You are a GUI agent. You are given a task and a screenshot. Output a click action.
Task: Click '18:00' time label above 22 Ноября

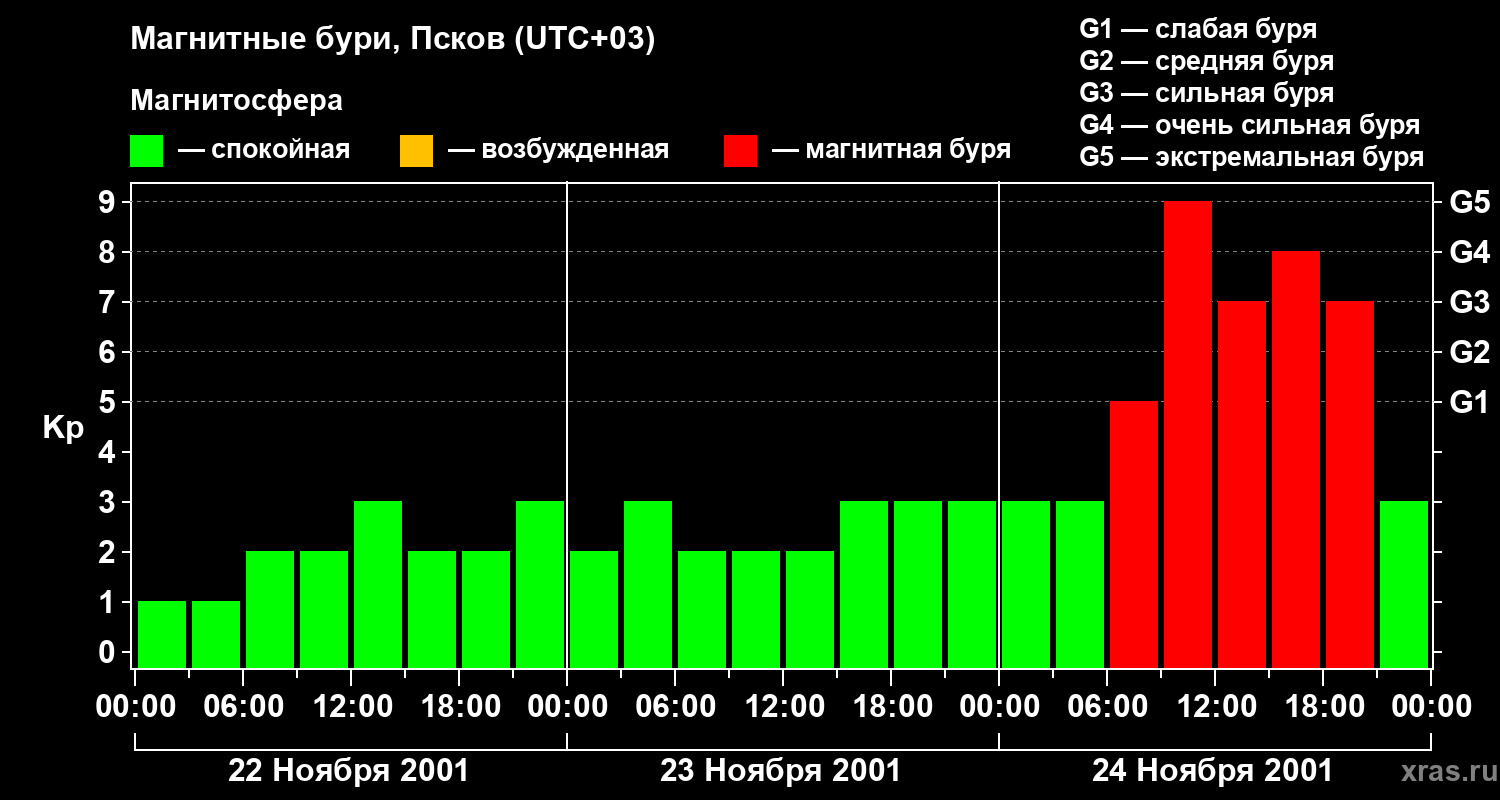(459, 706)
